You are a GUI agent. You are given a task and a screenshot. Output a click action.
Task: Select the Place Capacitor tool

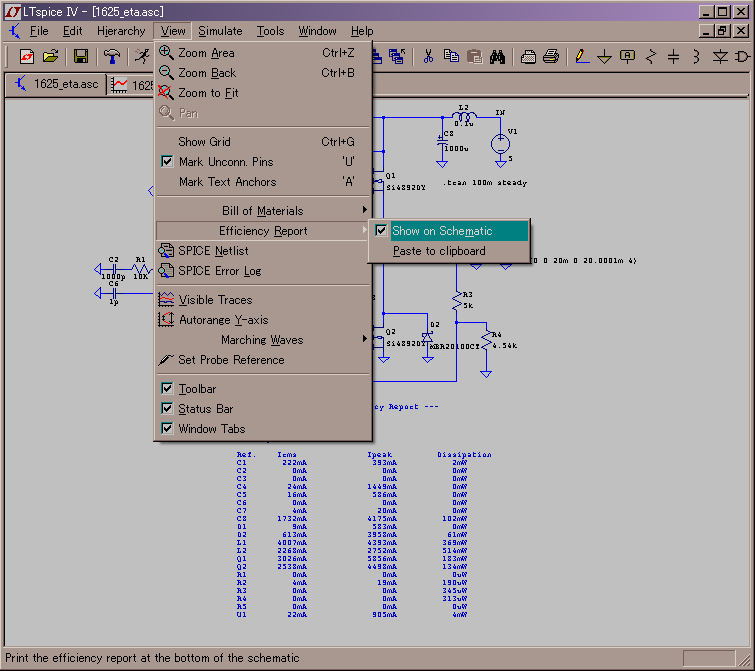(x=674, y=56)
